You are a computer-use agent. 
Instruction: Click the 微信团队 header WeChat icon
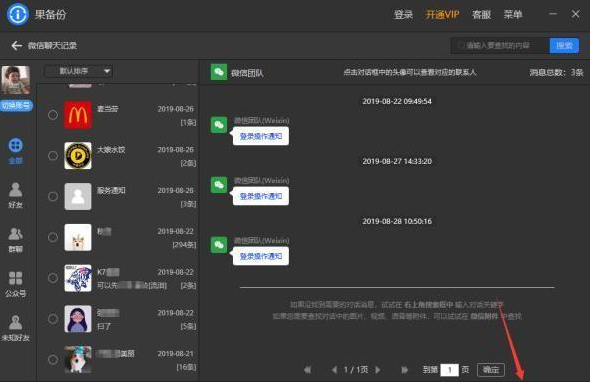pyautogui.click(x=219, y=72)
